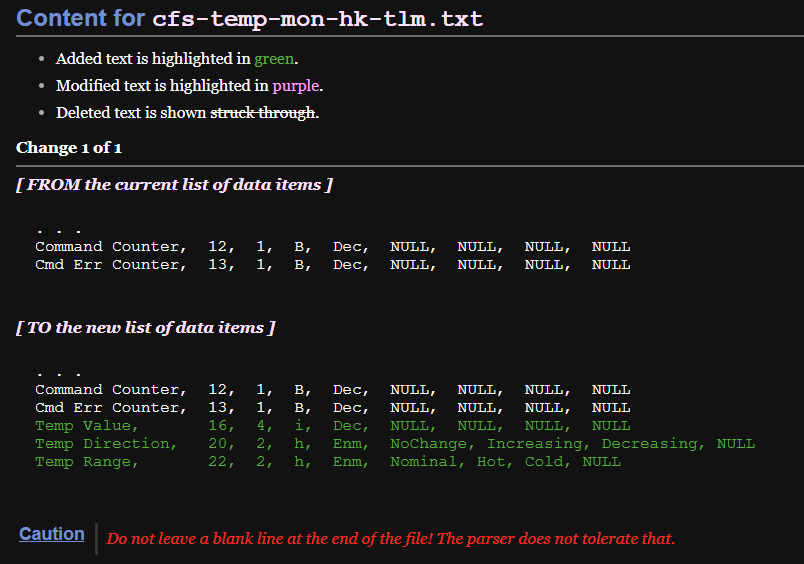Click the 'Decreasing' enum value

[653, 444]
